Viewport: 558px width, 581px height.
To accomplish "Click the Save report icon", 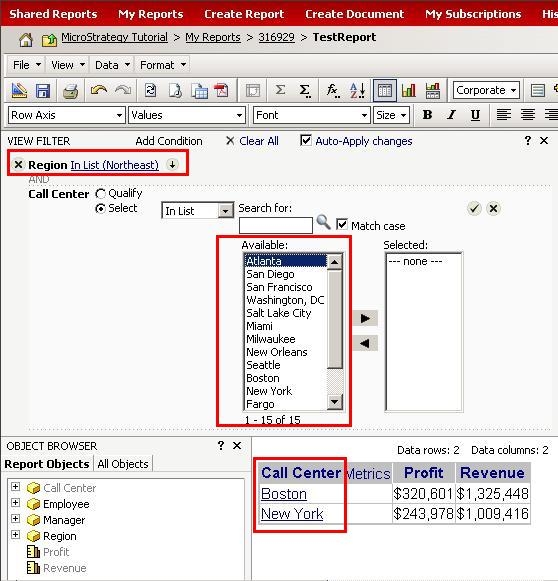I will (x=43, y=91).
